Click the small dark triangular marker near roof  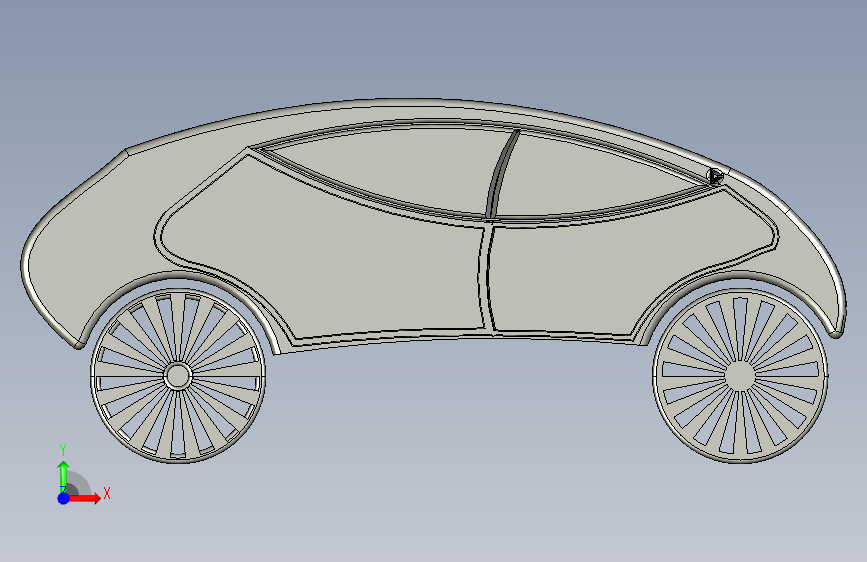tap(715, 176)
